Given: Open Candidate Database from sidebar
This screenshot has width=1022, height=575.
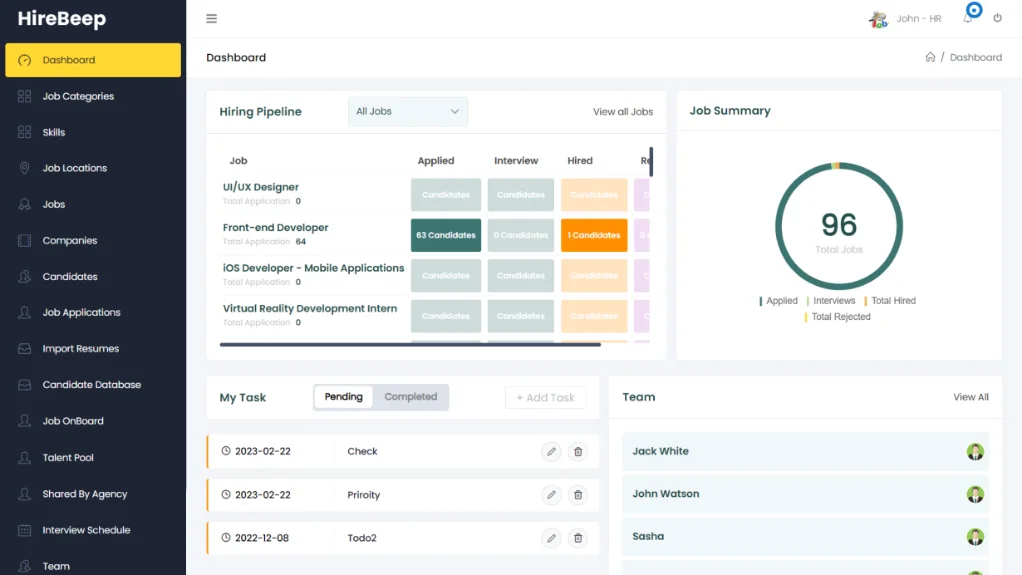Looking at the screenshot, I should 91,385.
